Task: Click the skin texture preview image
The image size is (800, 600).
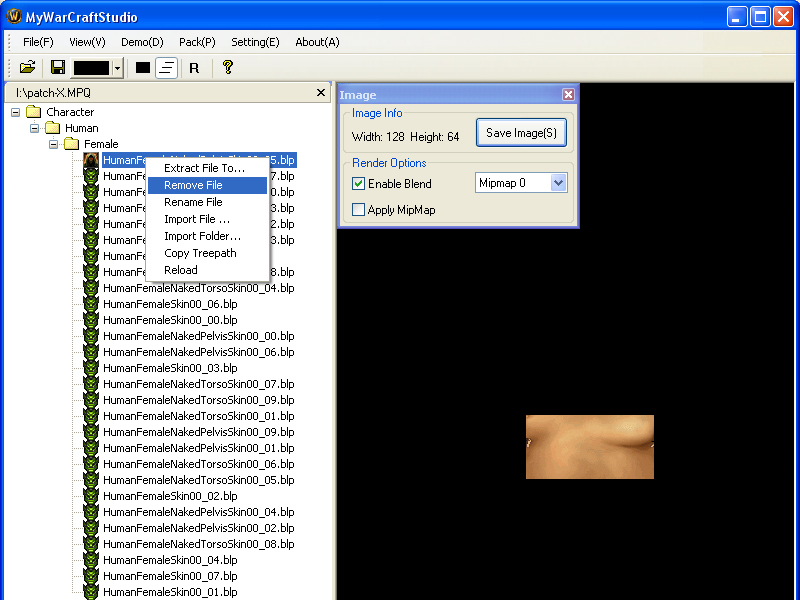Action: tap(590, 447)
